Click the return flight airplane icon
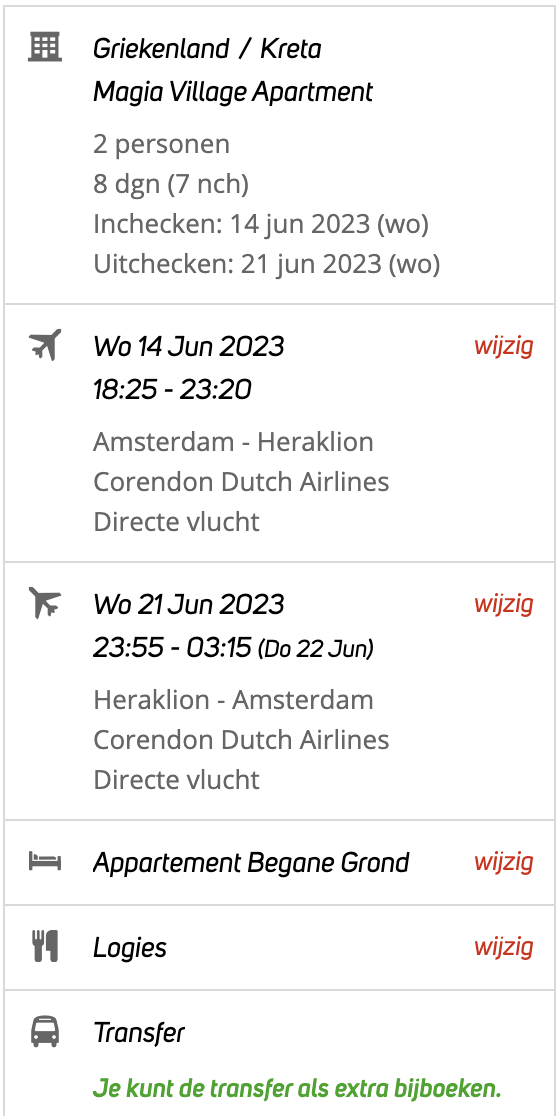Viewport: 556px width, 1116px height. point(45,603)
